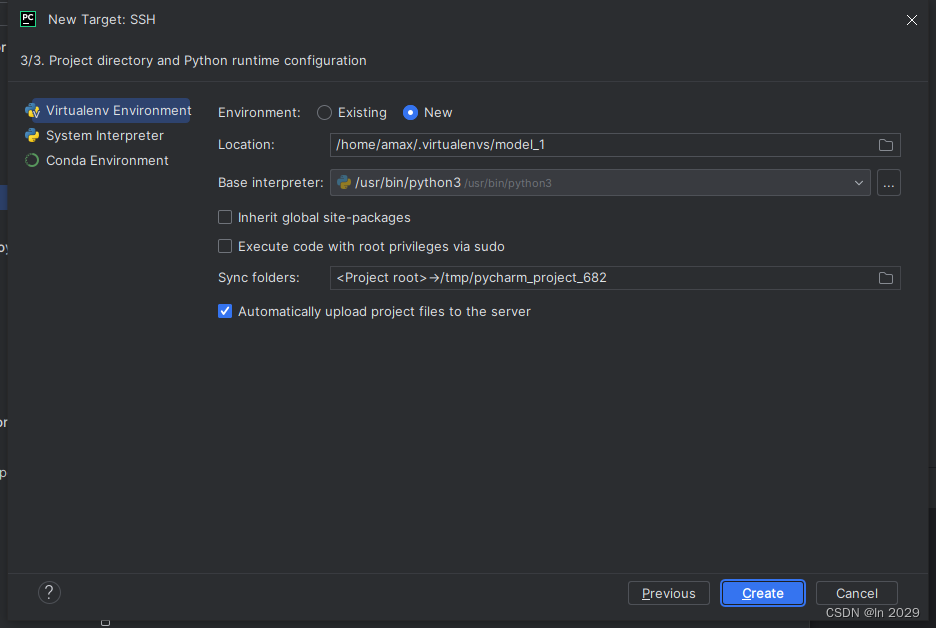
Task: Go back with the Previous button
Action: point(669,593)
